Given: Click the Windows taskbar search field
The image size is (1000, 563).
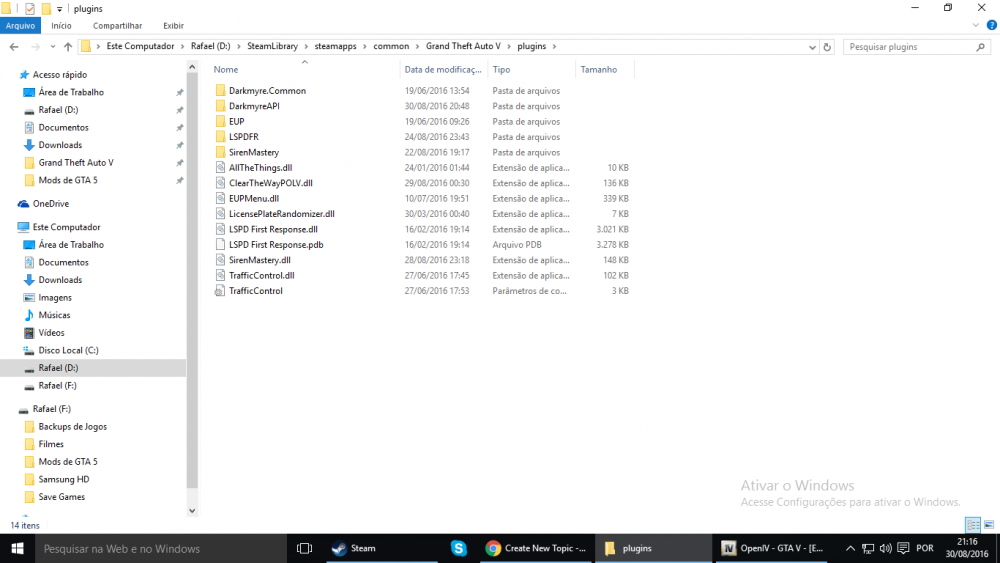Looking at the screenshot, I should [x=161, y=548].
